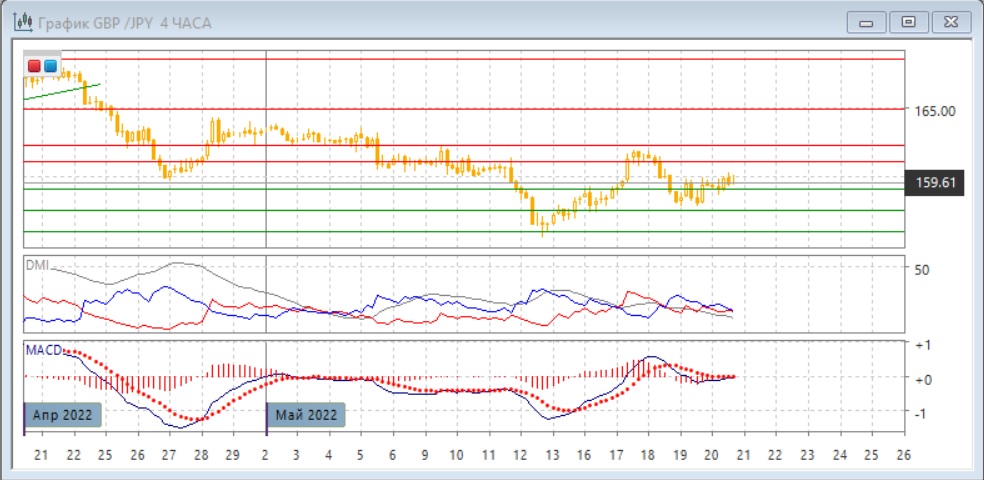Screen dimensions: 984x480
Task: Click the 165.00 price axis label
Action: click(935, 111)
